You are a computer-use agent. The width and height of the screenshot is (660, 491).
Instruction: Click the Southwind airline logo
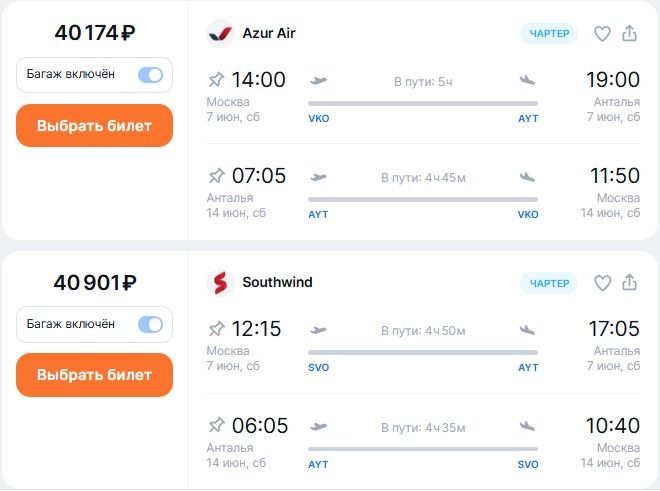(x=220, y=283)
